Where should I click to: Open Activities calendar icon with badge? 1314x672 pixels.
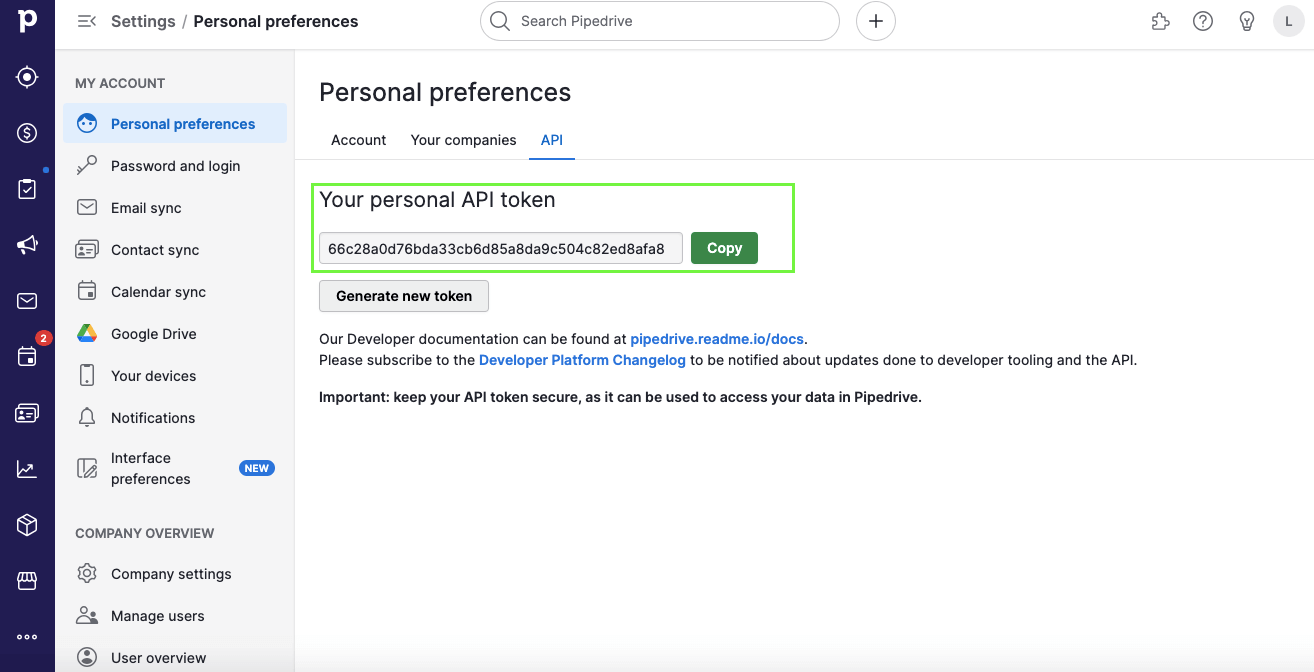tap(27, 357)
